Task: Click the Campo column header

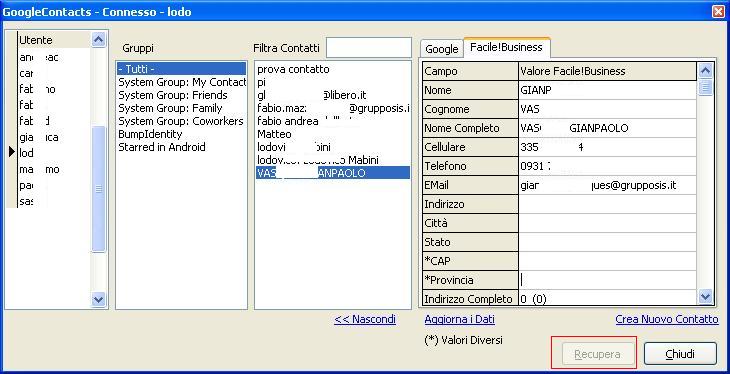Action: 470,71
